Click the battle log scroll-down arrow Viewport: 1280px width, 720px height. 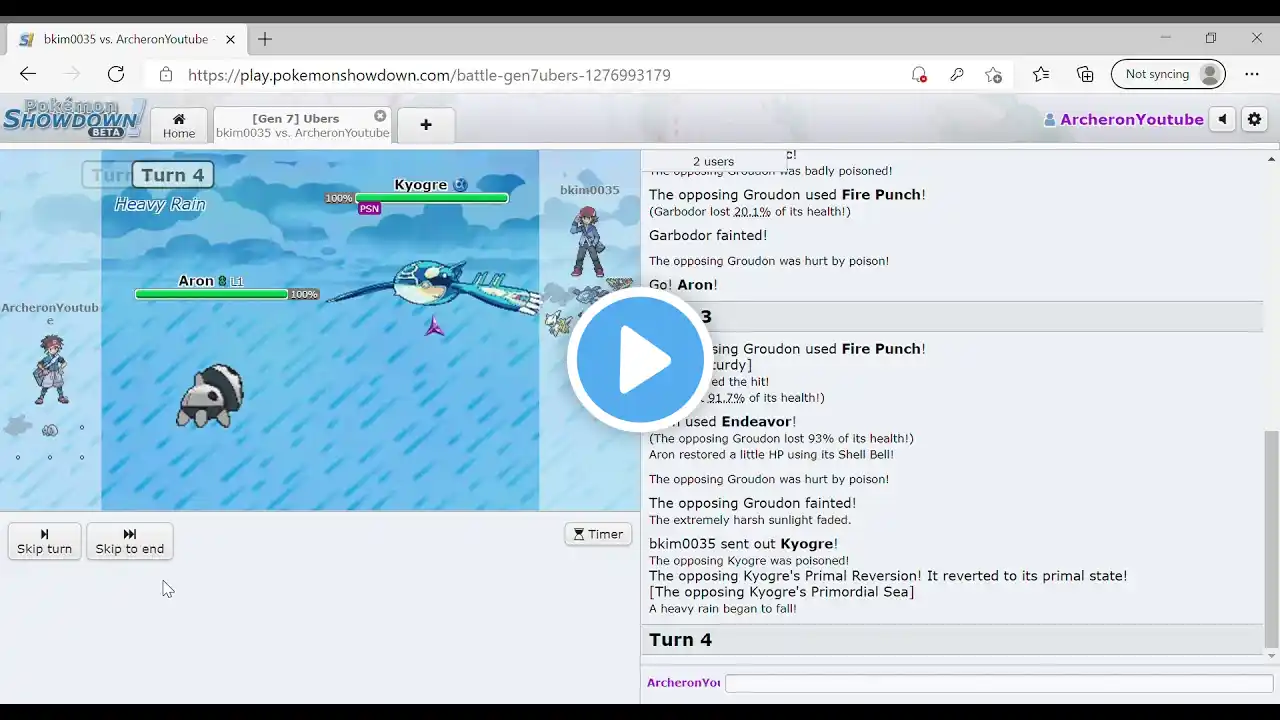tap(1271, 656)
